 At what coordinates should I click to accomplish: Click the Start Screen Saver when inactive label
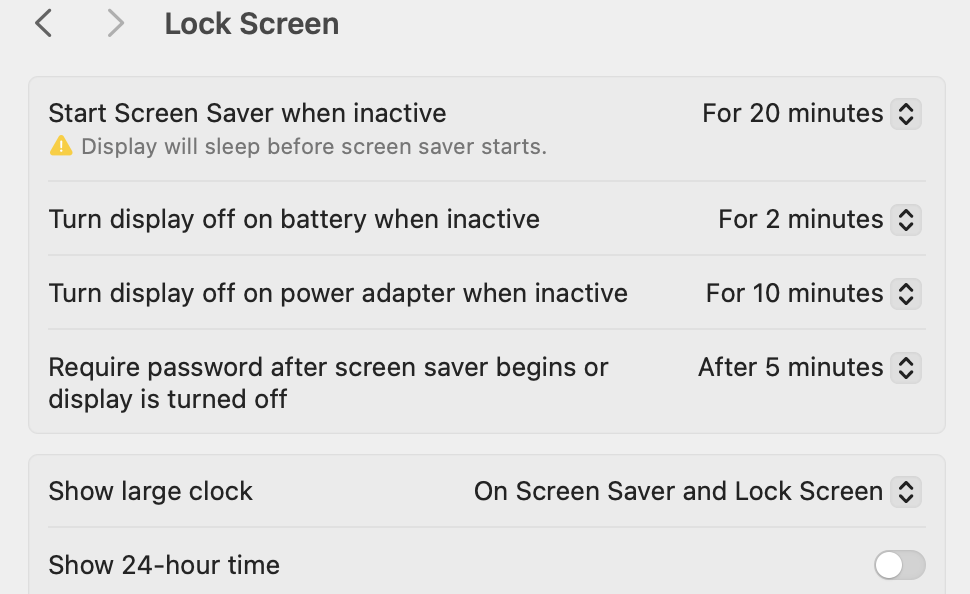(x=247, y=113)
